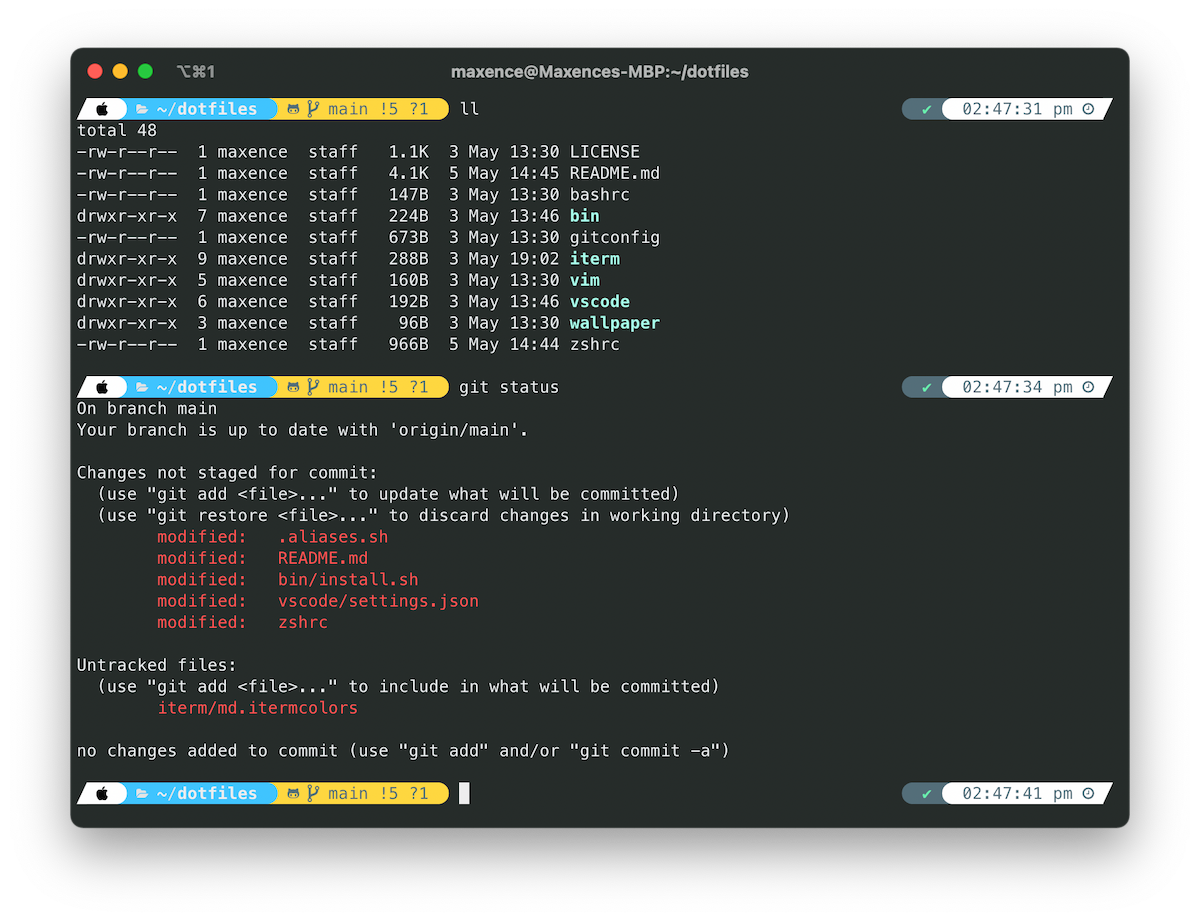Click the untracked iterm/md.itermcolors file
Screen dimensions: 1200x921
[258, 708]
